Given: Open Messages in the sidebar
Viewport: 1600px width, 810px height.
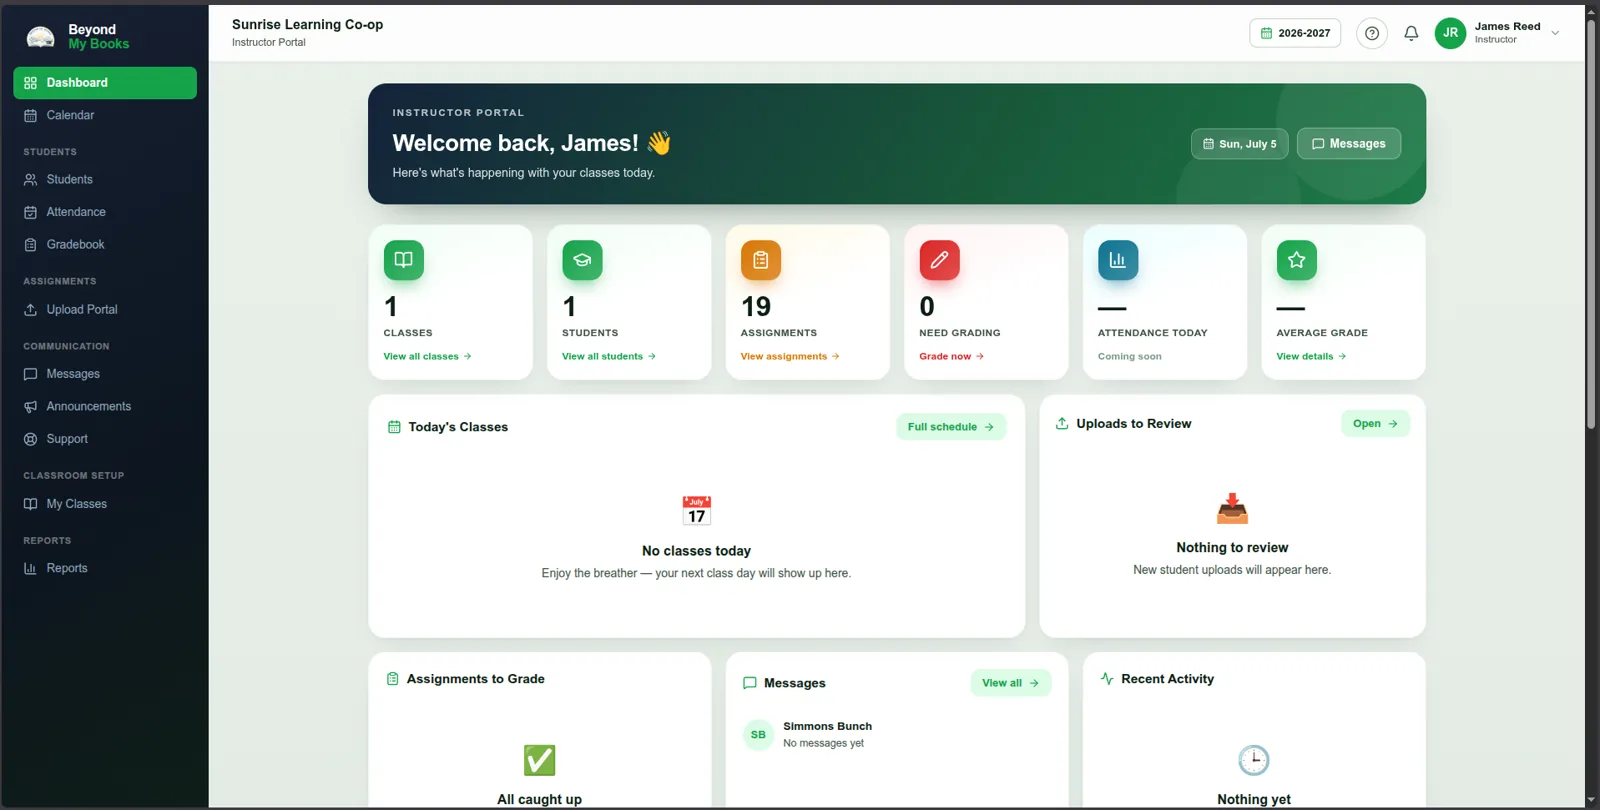Looking at the screenshot, I should tap(105, 374).
